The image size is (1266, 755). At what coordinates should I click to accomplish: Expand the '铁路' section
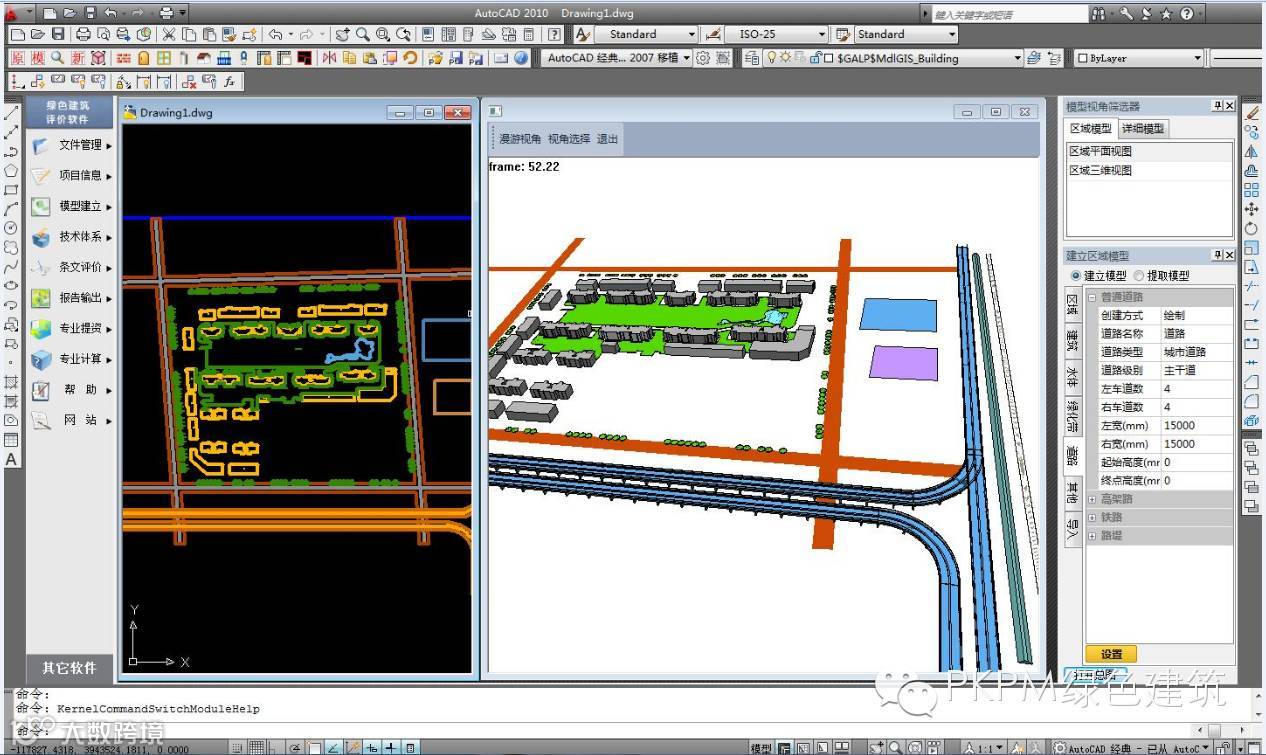(1092, 517)
